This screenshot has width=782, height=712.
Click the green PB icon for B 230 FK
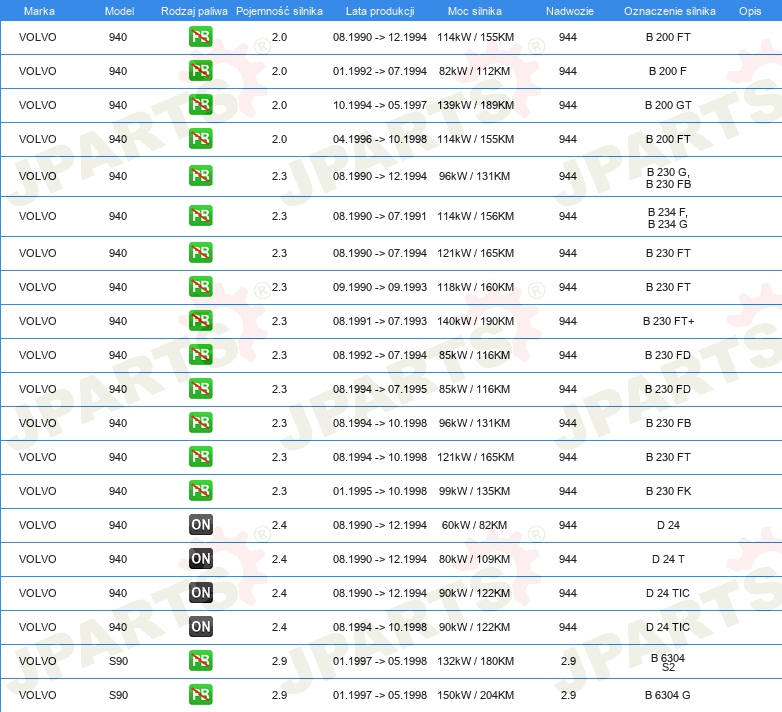pyautogui.click(x=201, y=491)
